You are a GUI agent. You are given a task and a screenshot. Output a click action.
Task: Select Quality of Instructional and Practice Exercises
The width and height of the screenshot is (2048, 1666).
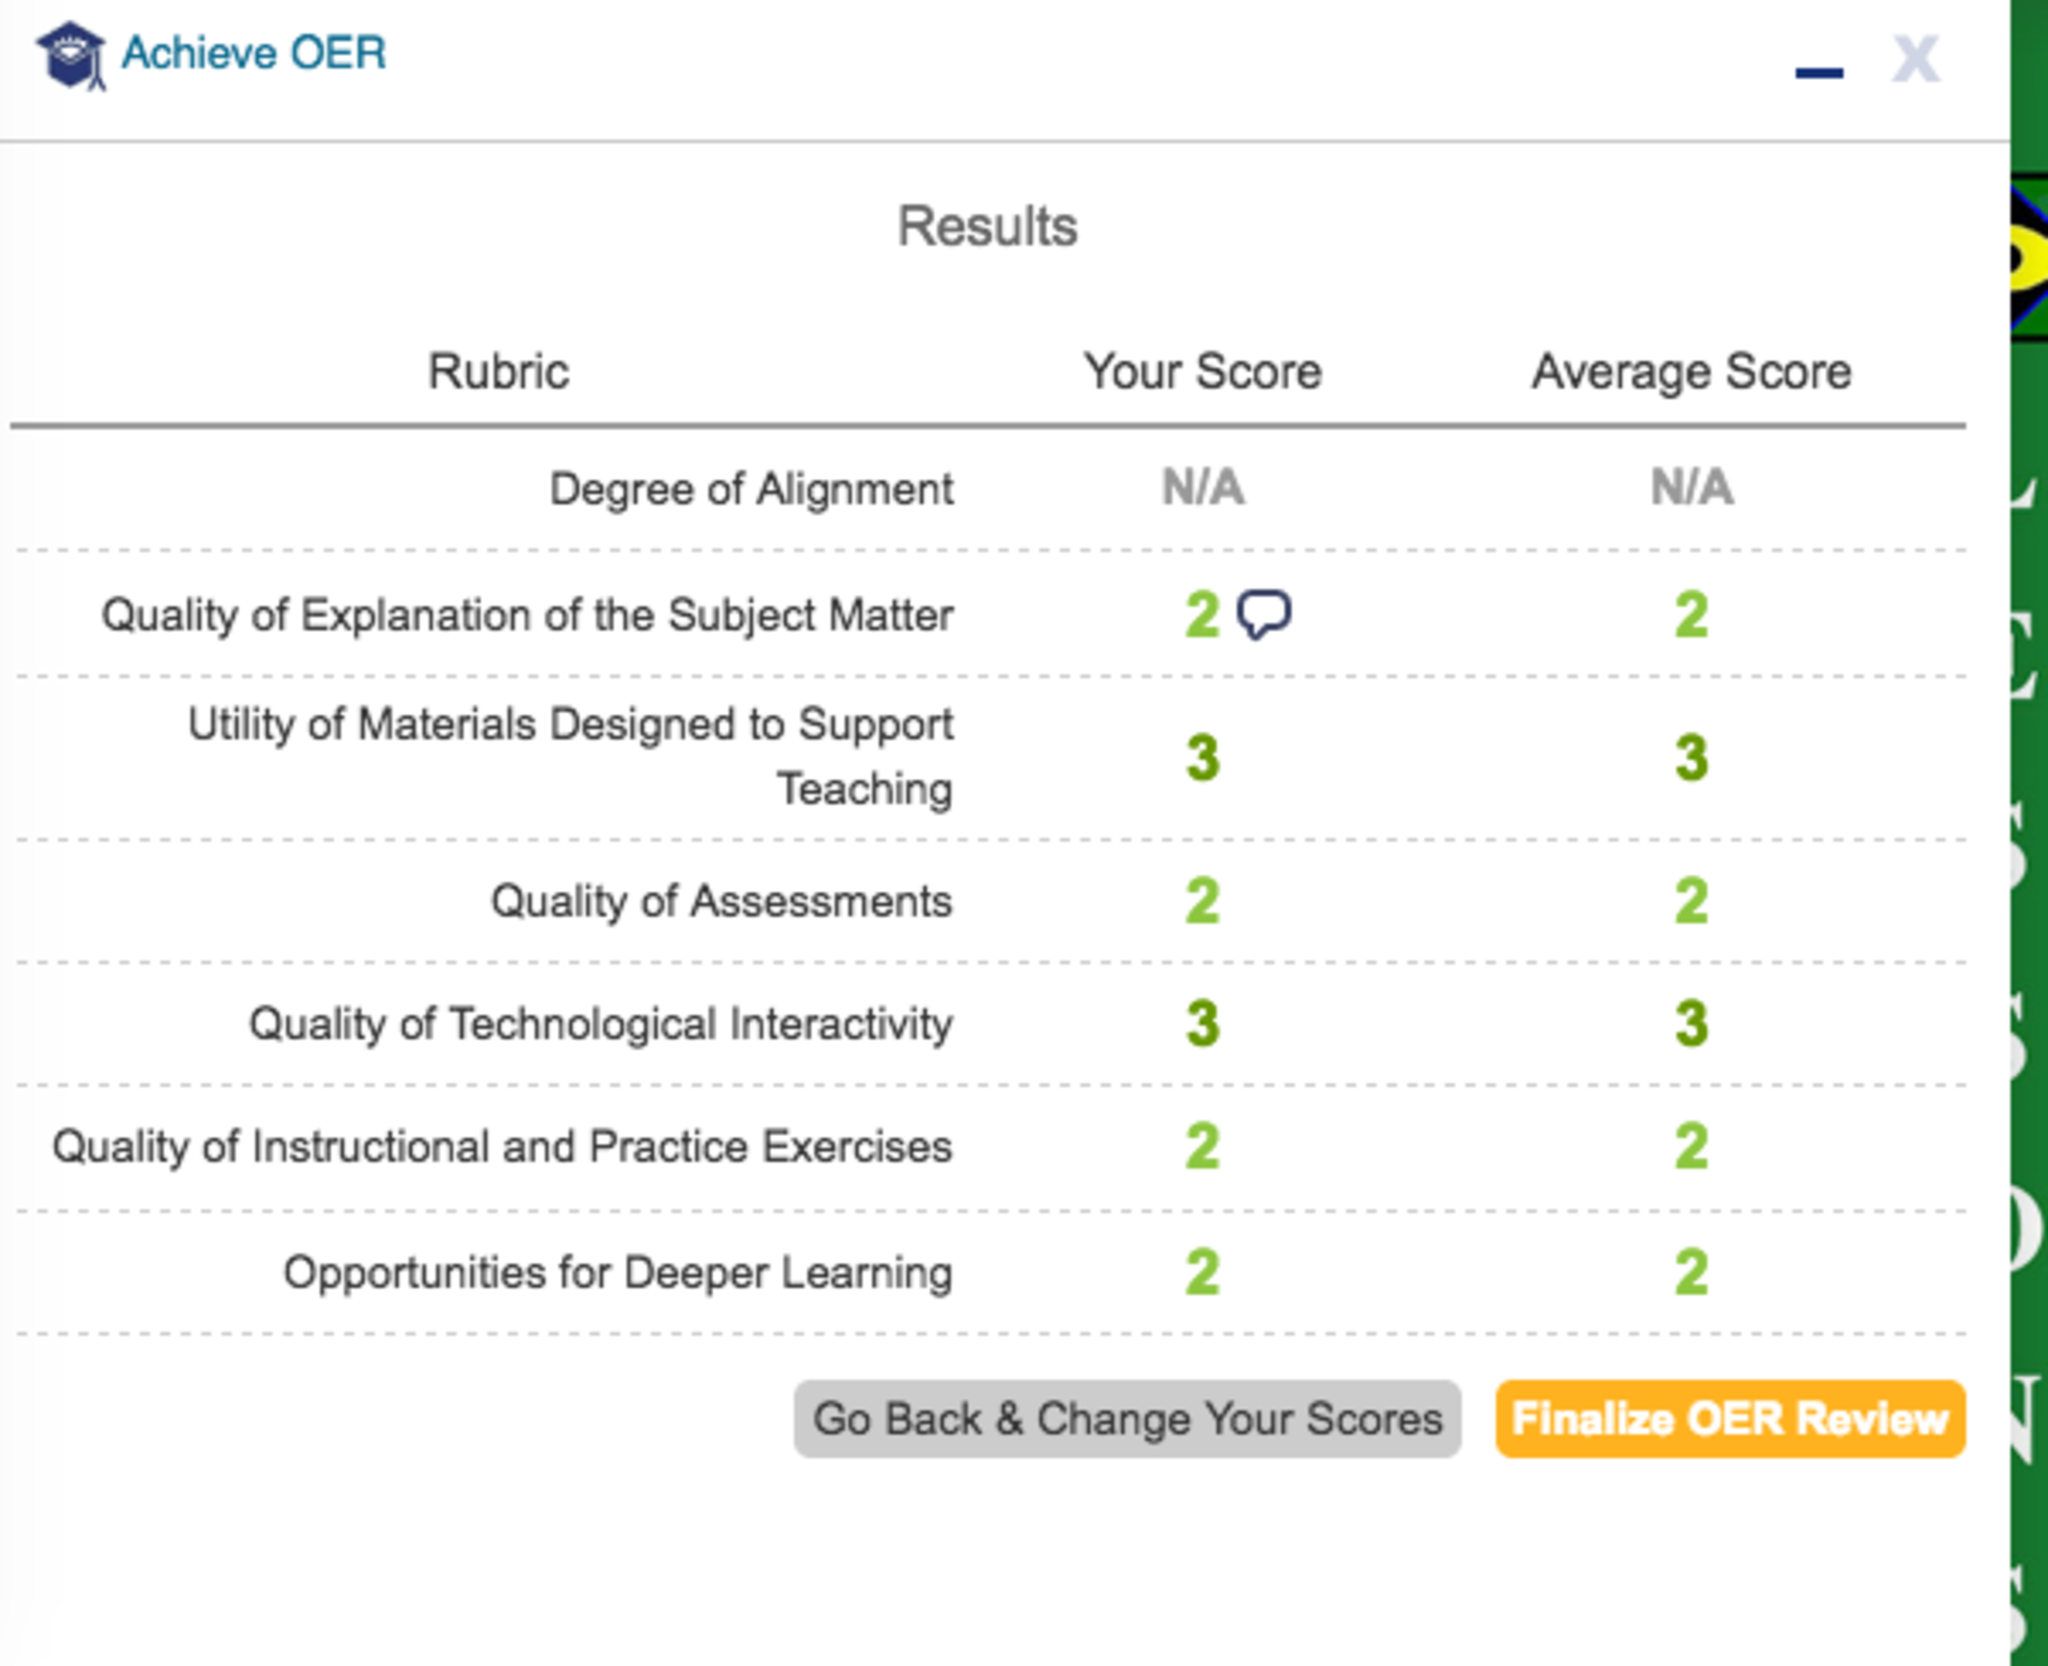(502, 1146)
